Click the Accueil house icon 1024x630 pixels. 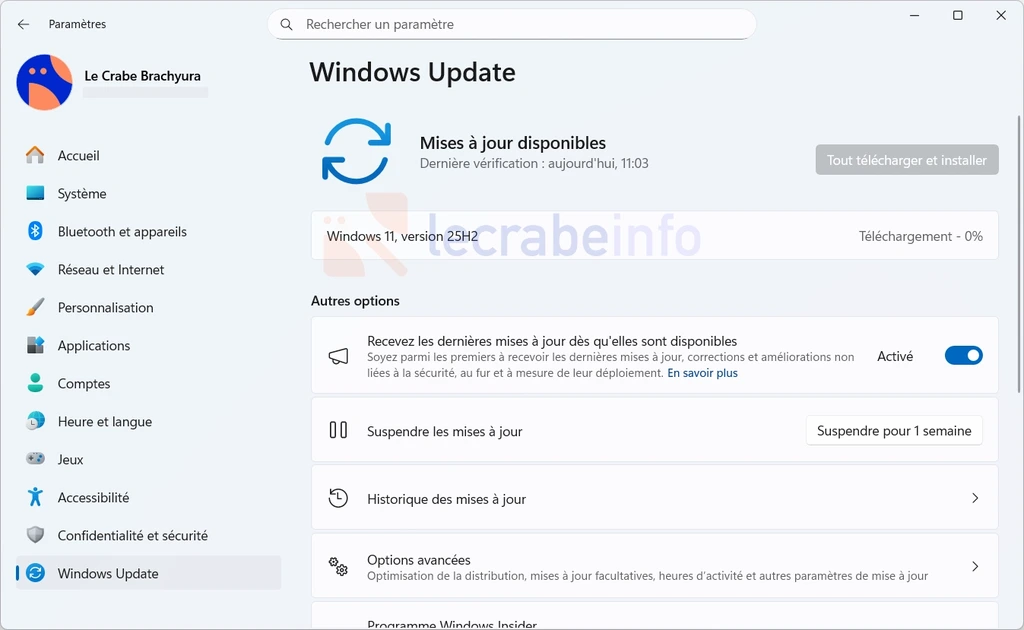[35, 155]
